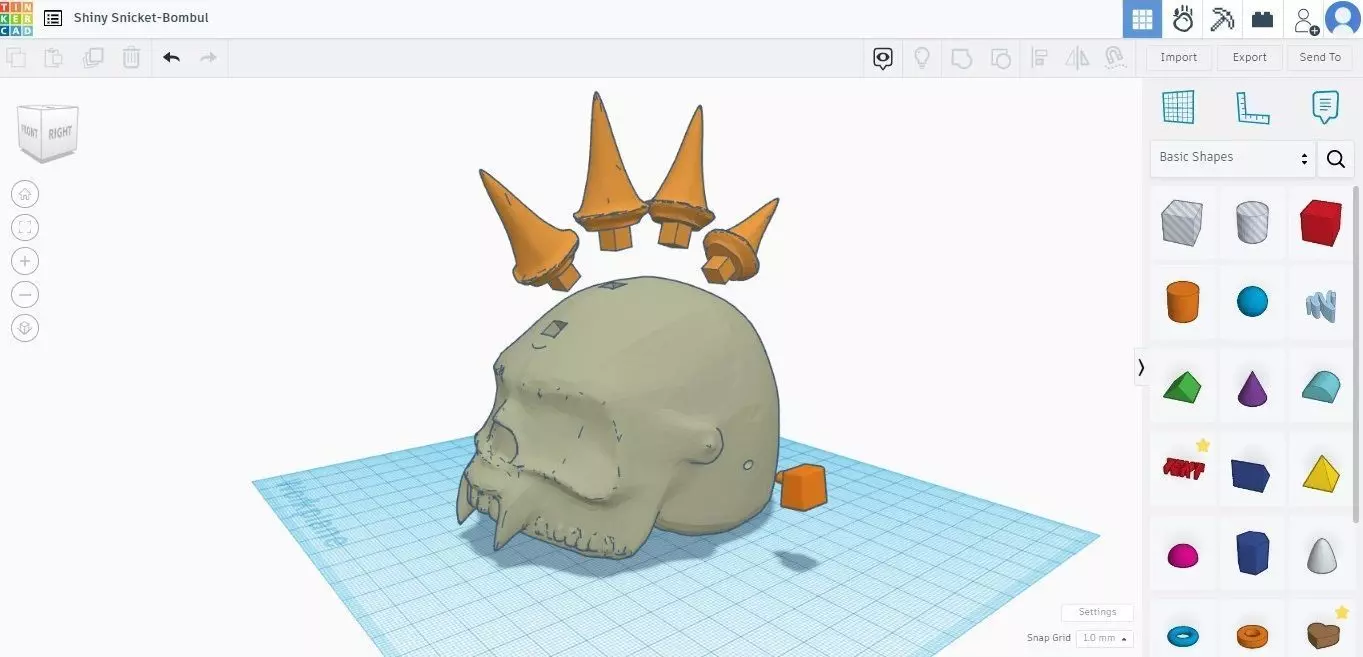This screenshot has height=657, width=1363.
Task: Switch to the Bricks view
Action: point(1263,19)
